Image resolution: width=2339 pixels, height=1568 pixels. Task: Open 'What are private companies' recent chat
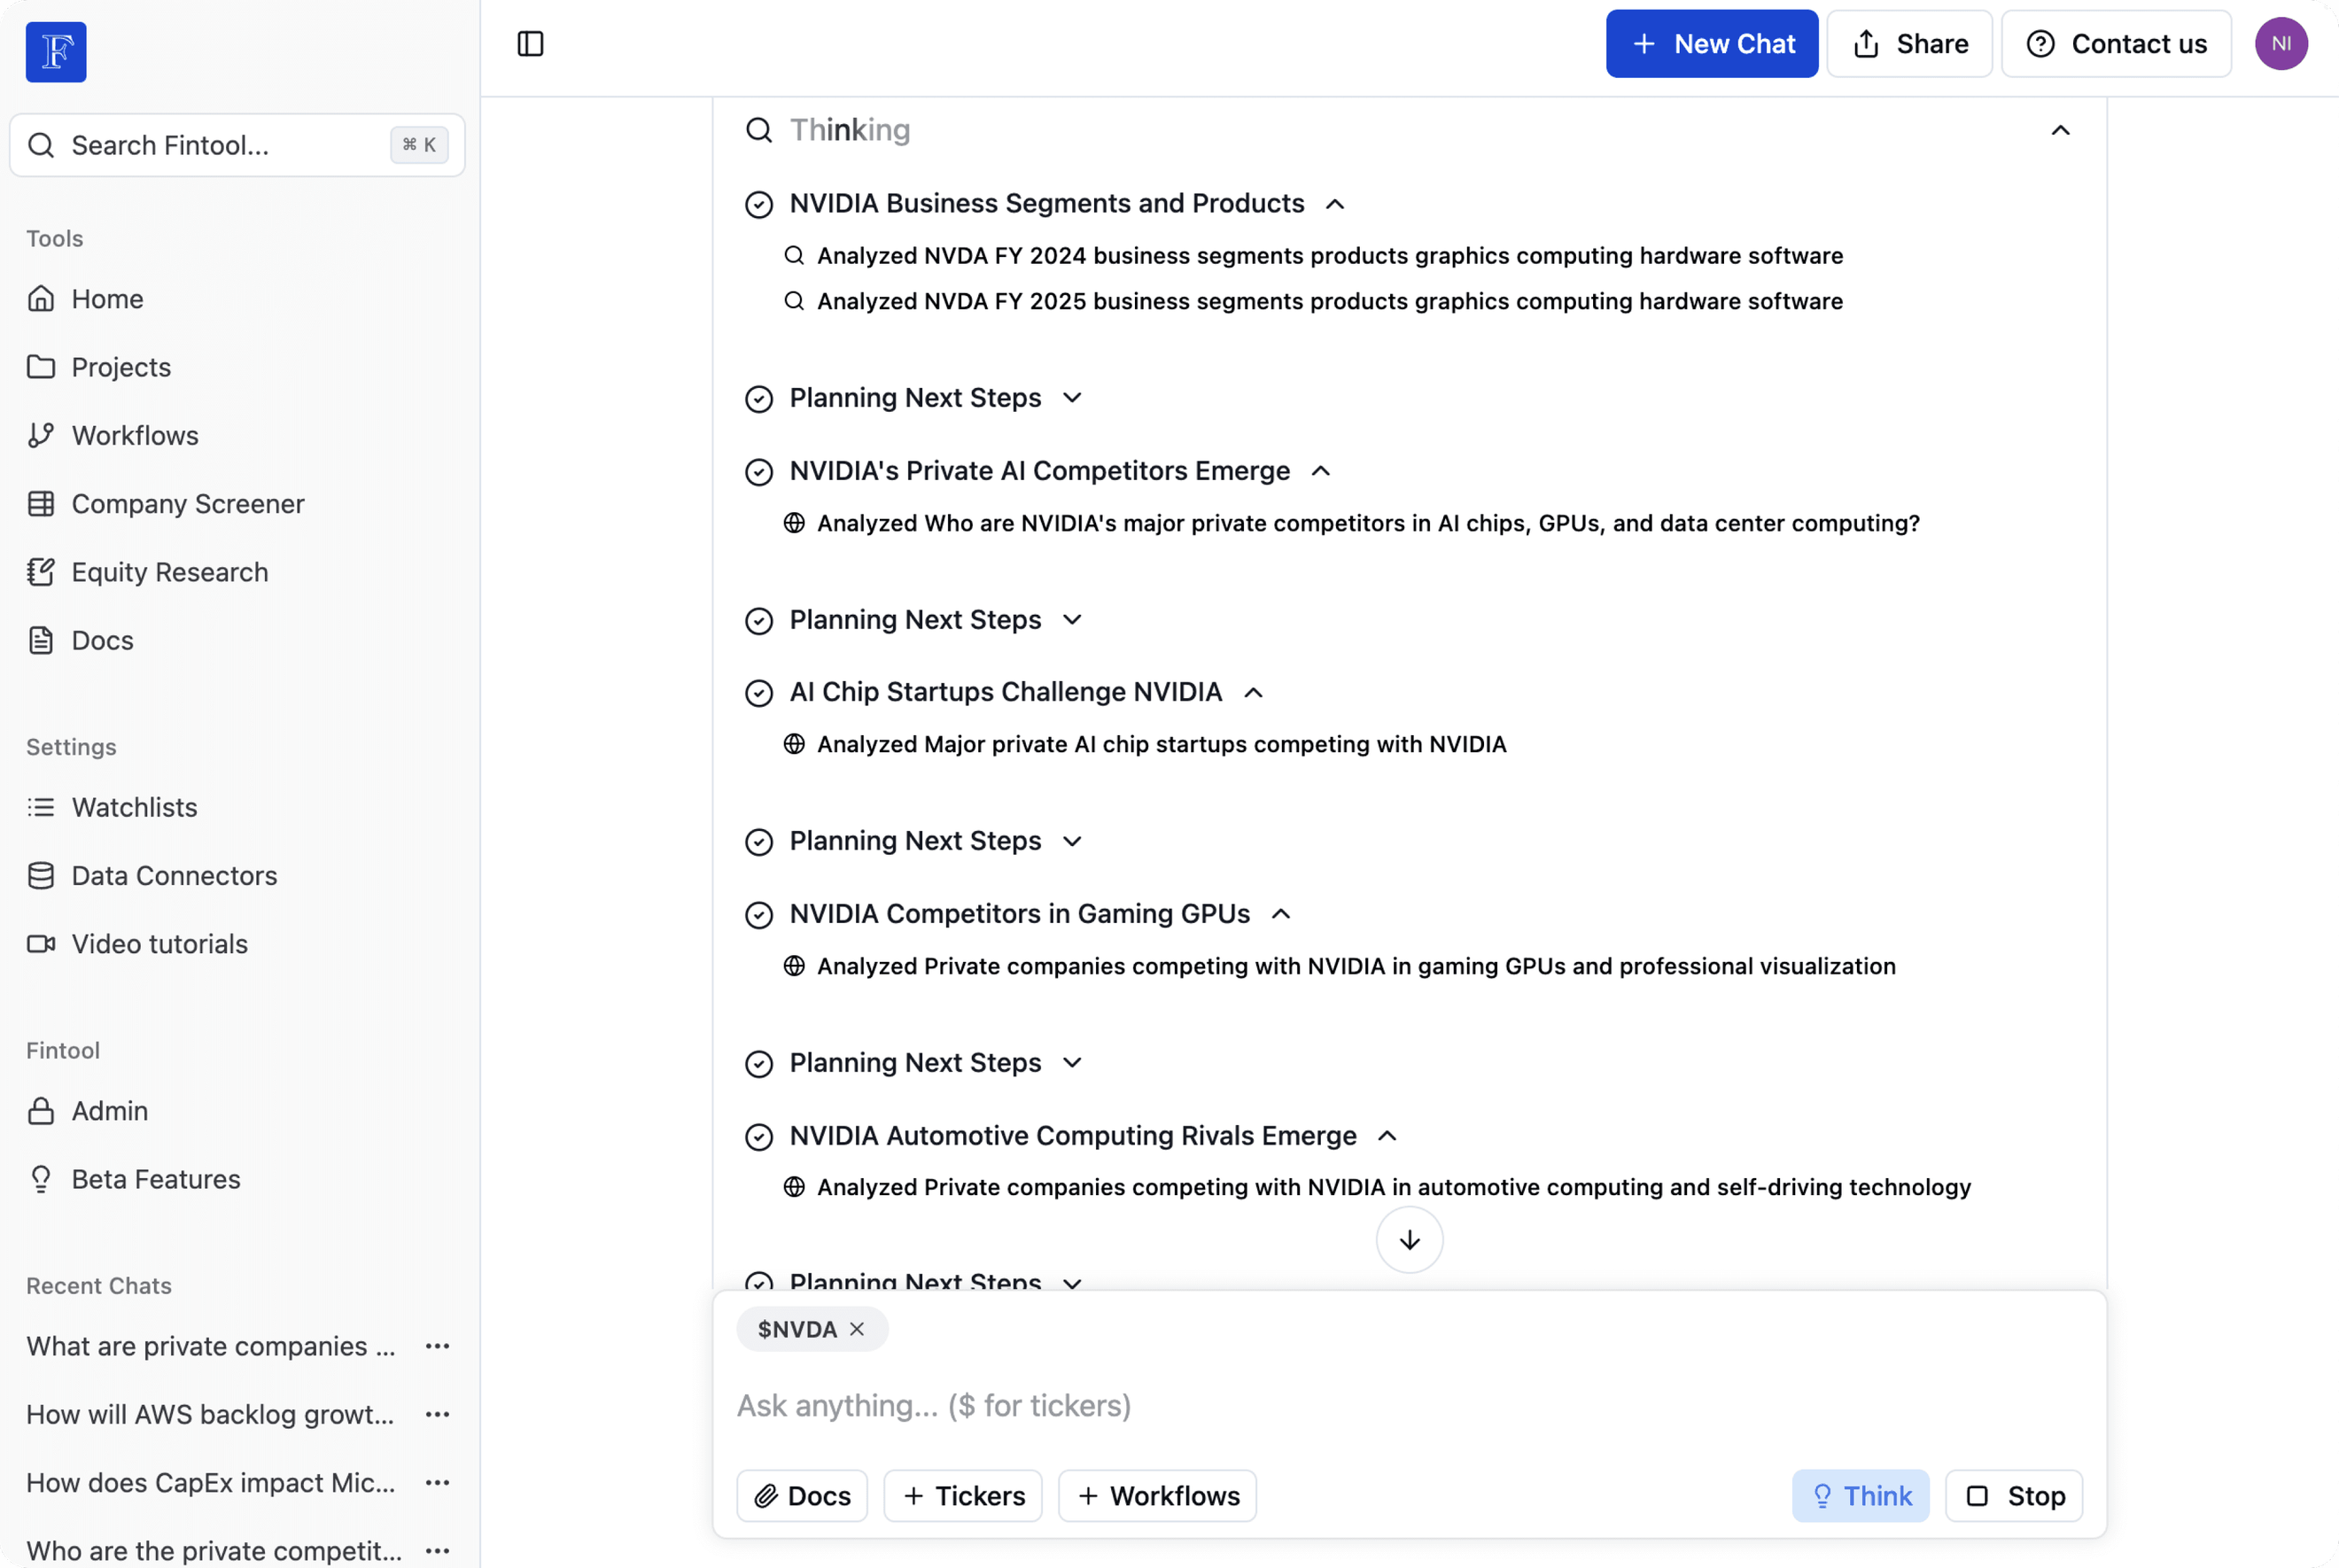click(x=211, y=1346)
